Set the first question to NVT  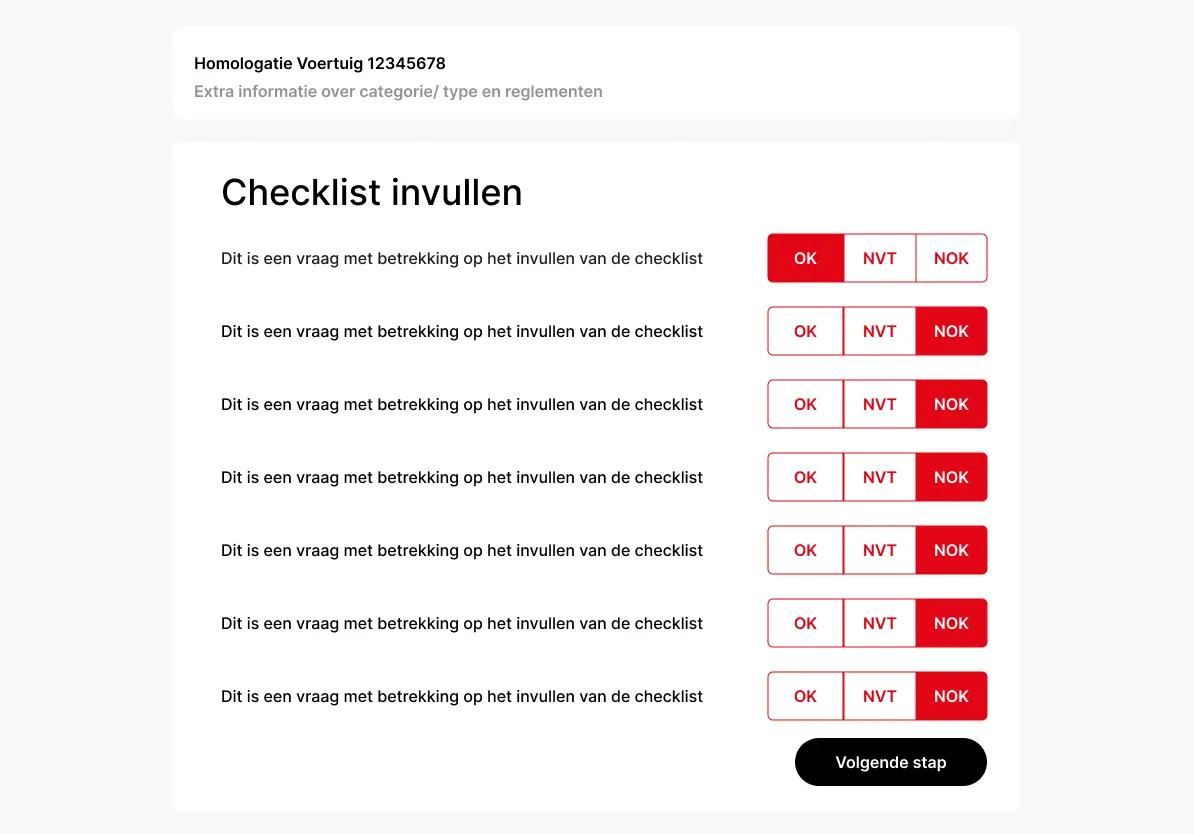[x=879, y=258]
